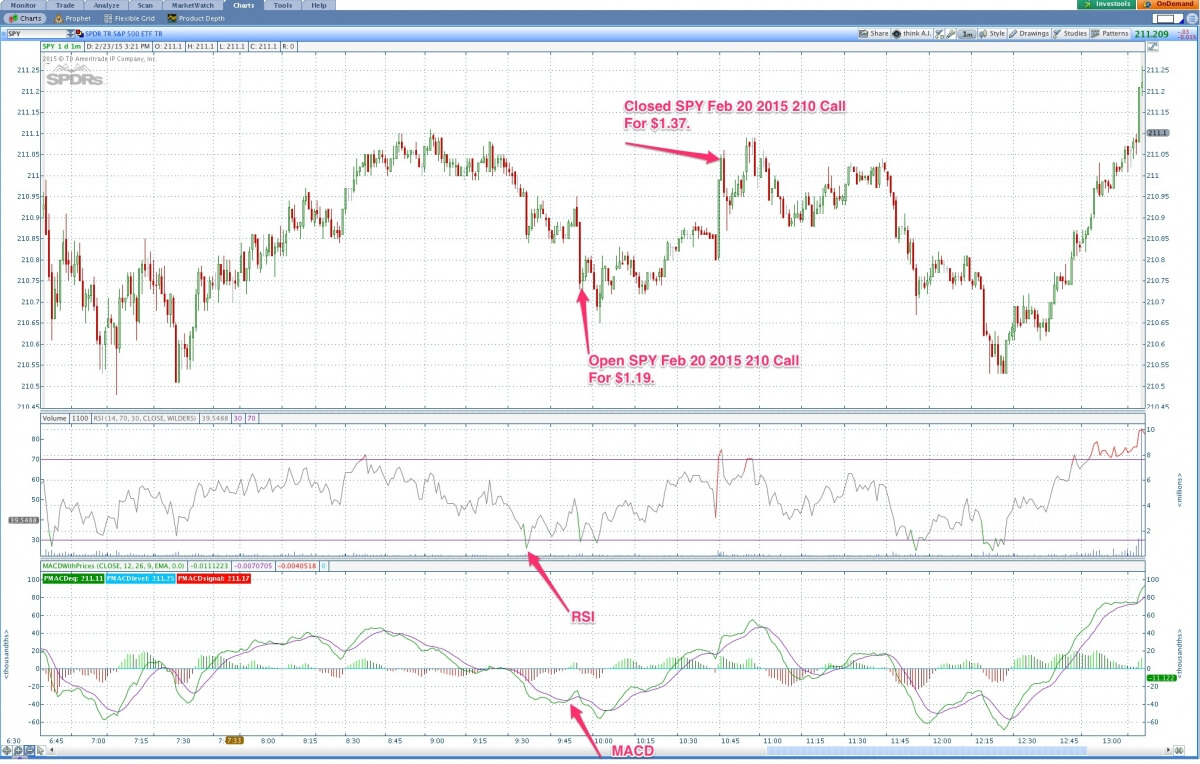The image size is (1200, 764).
Task: Click the MACDWithPrices study label
Action: coord(114,566)
